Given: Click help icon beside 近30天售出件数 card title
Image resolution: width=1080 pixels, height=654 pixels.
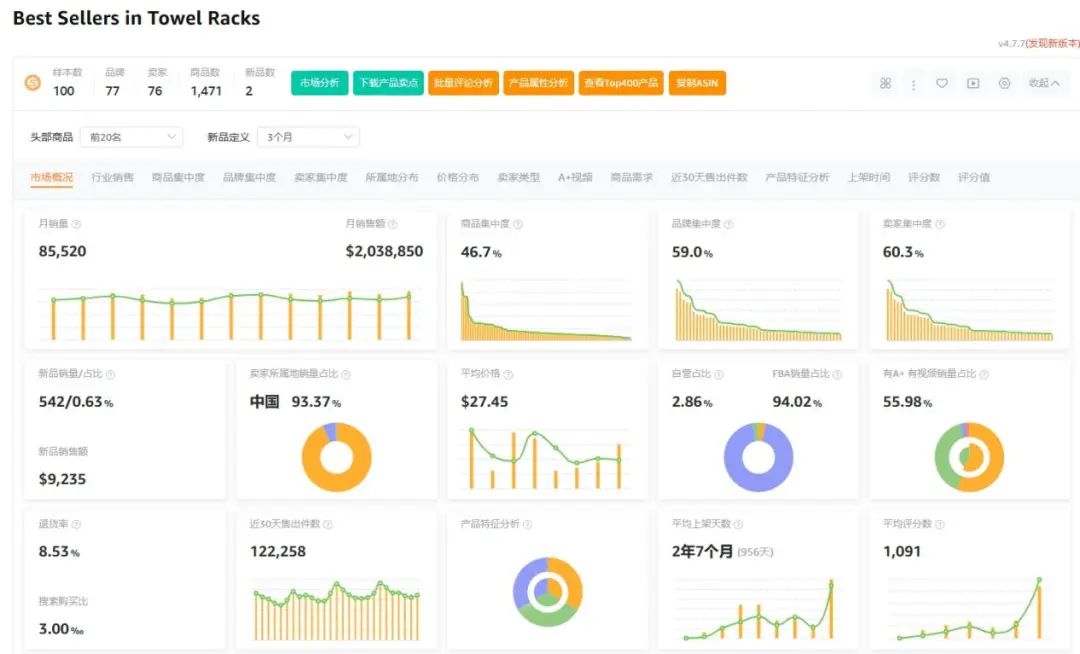Looking at the screenshot, I should (328, 525).
